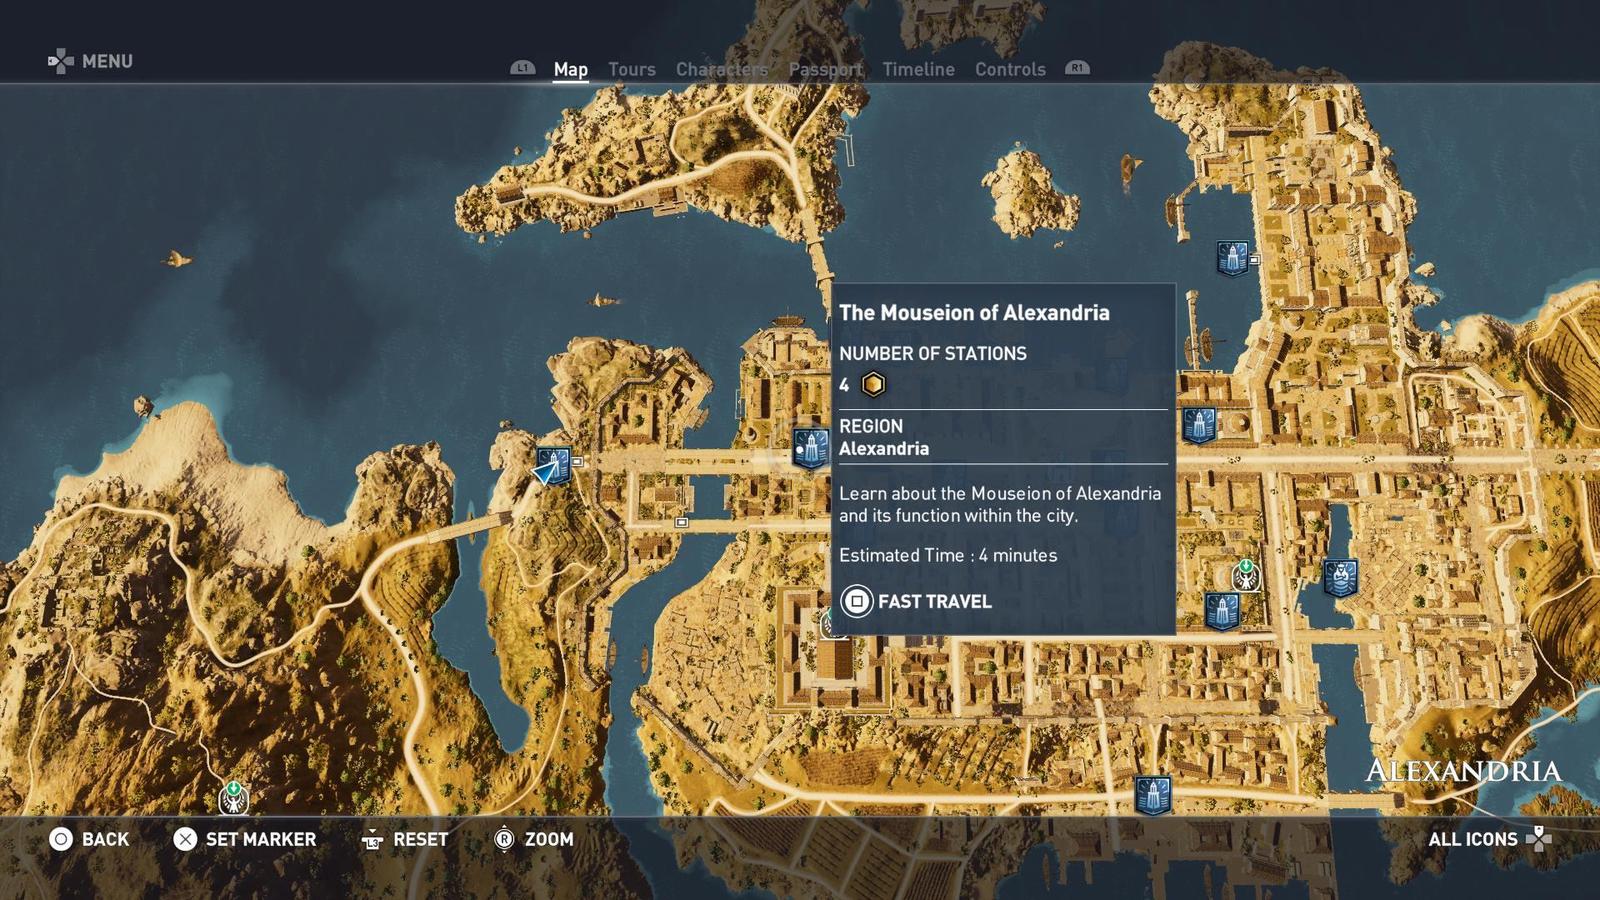Go to the Passport tab
The height and width of the screenshot is (900, 1600).
coord(824,69)
